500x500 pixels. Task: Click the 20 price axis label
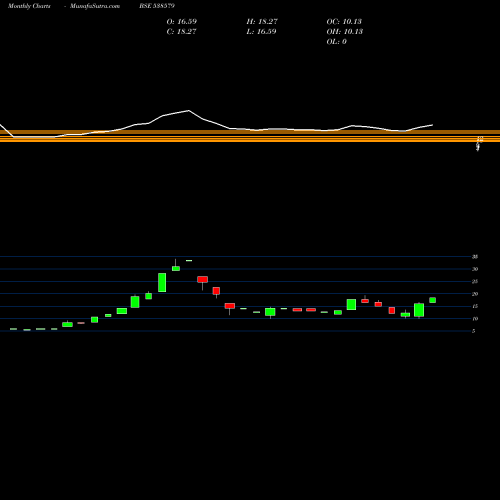click(475, 294)
